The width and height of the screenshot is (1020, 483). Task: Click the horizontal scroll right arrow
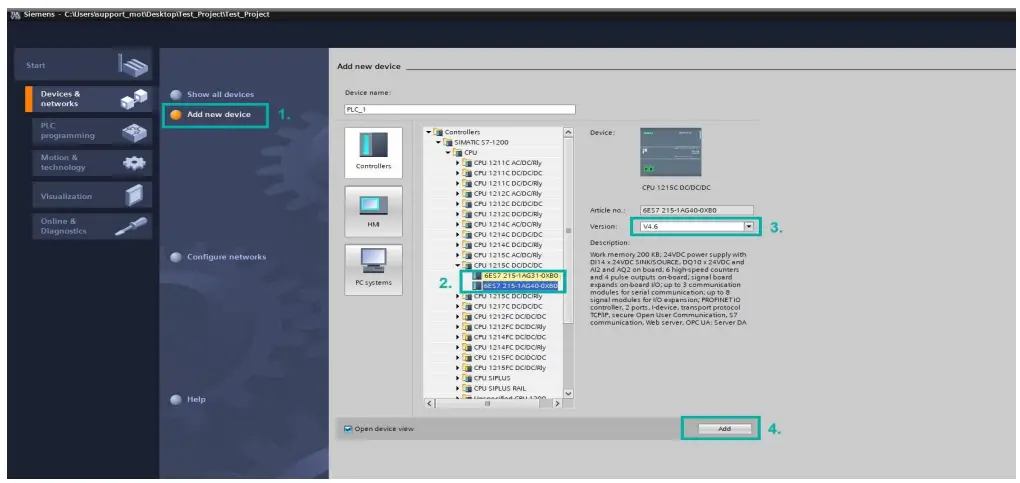557,404
